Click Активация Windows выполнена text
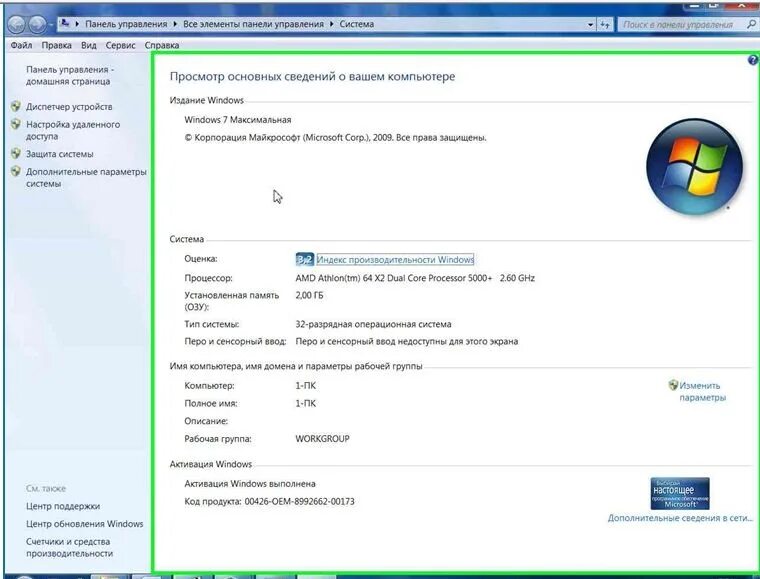Image resolution: width=760 pixels, height=579 pixels. [x=250, y=484]
